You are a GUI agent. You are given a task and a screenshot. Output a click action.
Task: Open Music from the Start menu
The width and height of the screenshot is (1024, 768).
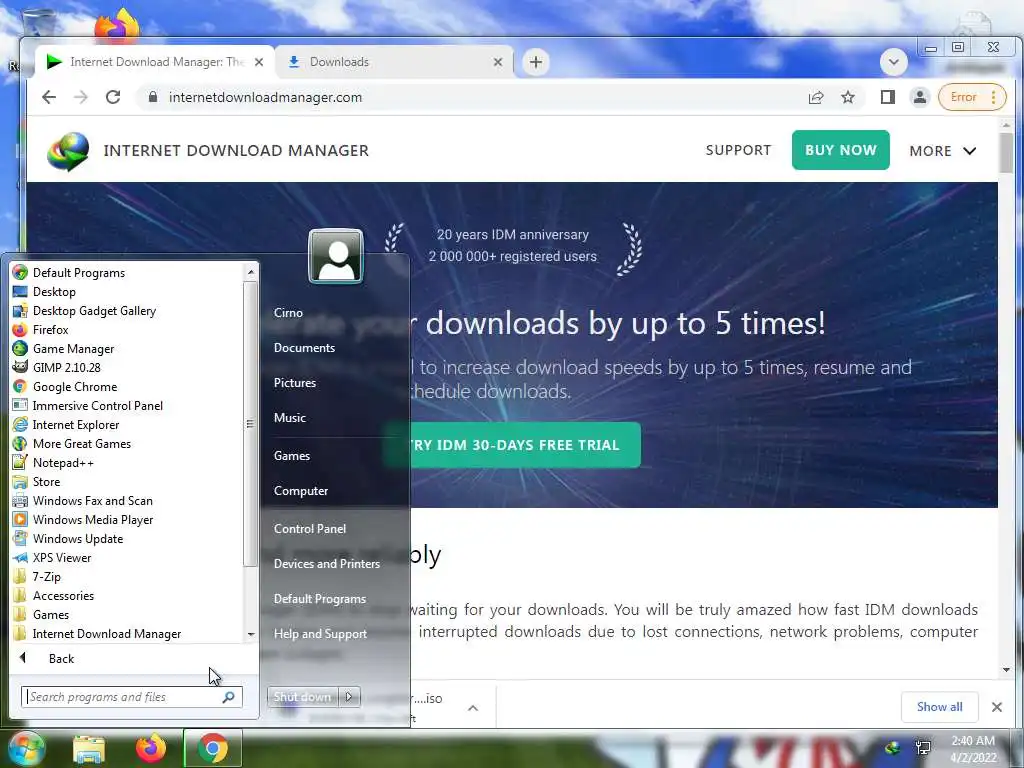[x=290, y=418]
